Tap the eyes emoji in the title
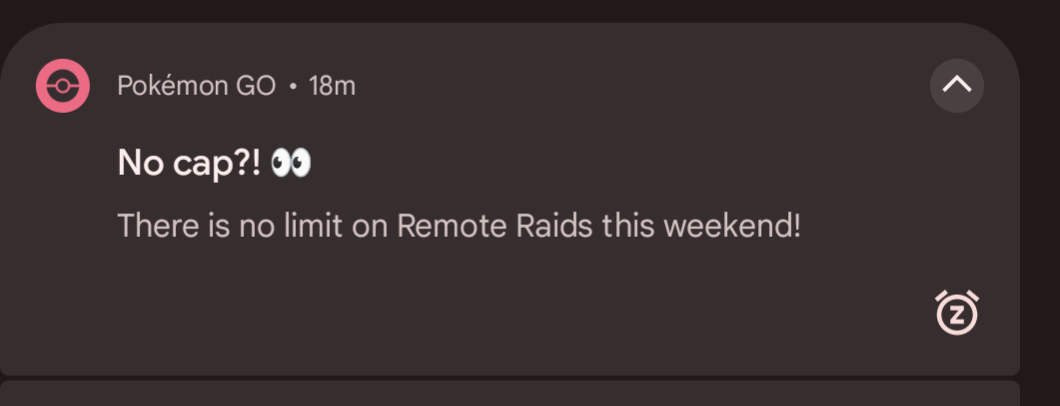This screenshot has width=1060, height=406. (x=291, y=162)
